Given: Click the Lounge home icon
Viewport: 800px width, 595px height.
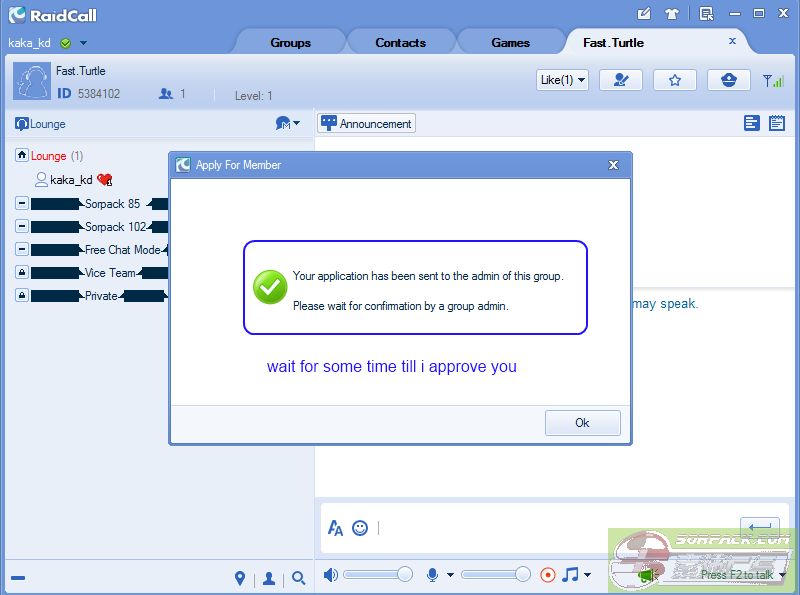Looking at the screenshot, I should (21, 155).
